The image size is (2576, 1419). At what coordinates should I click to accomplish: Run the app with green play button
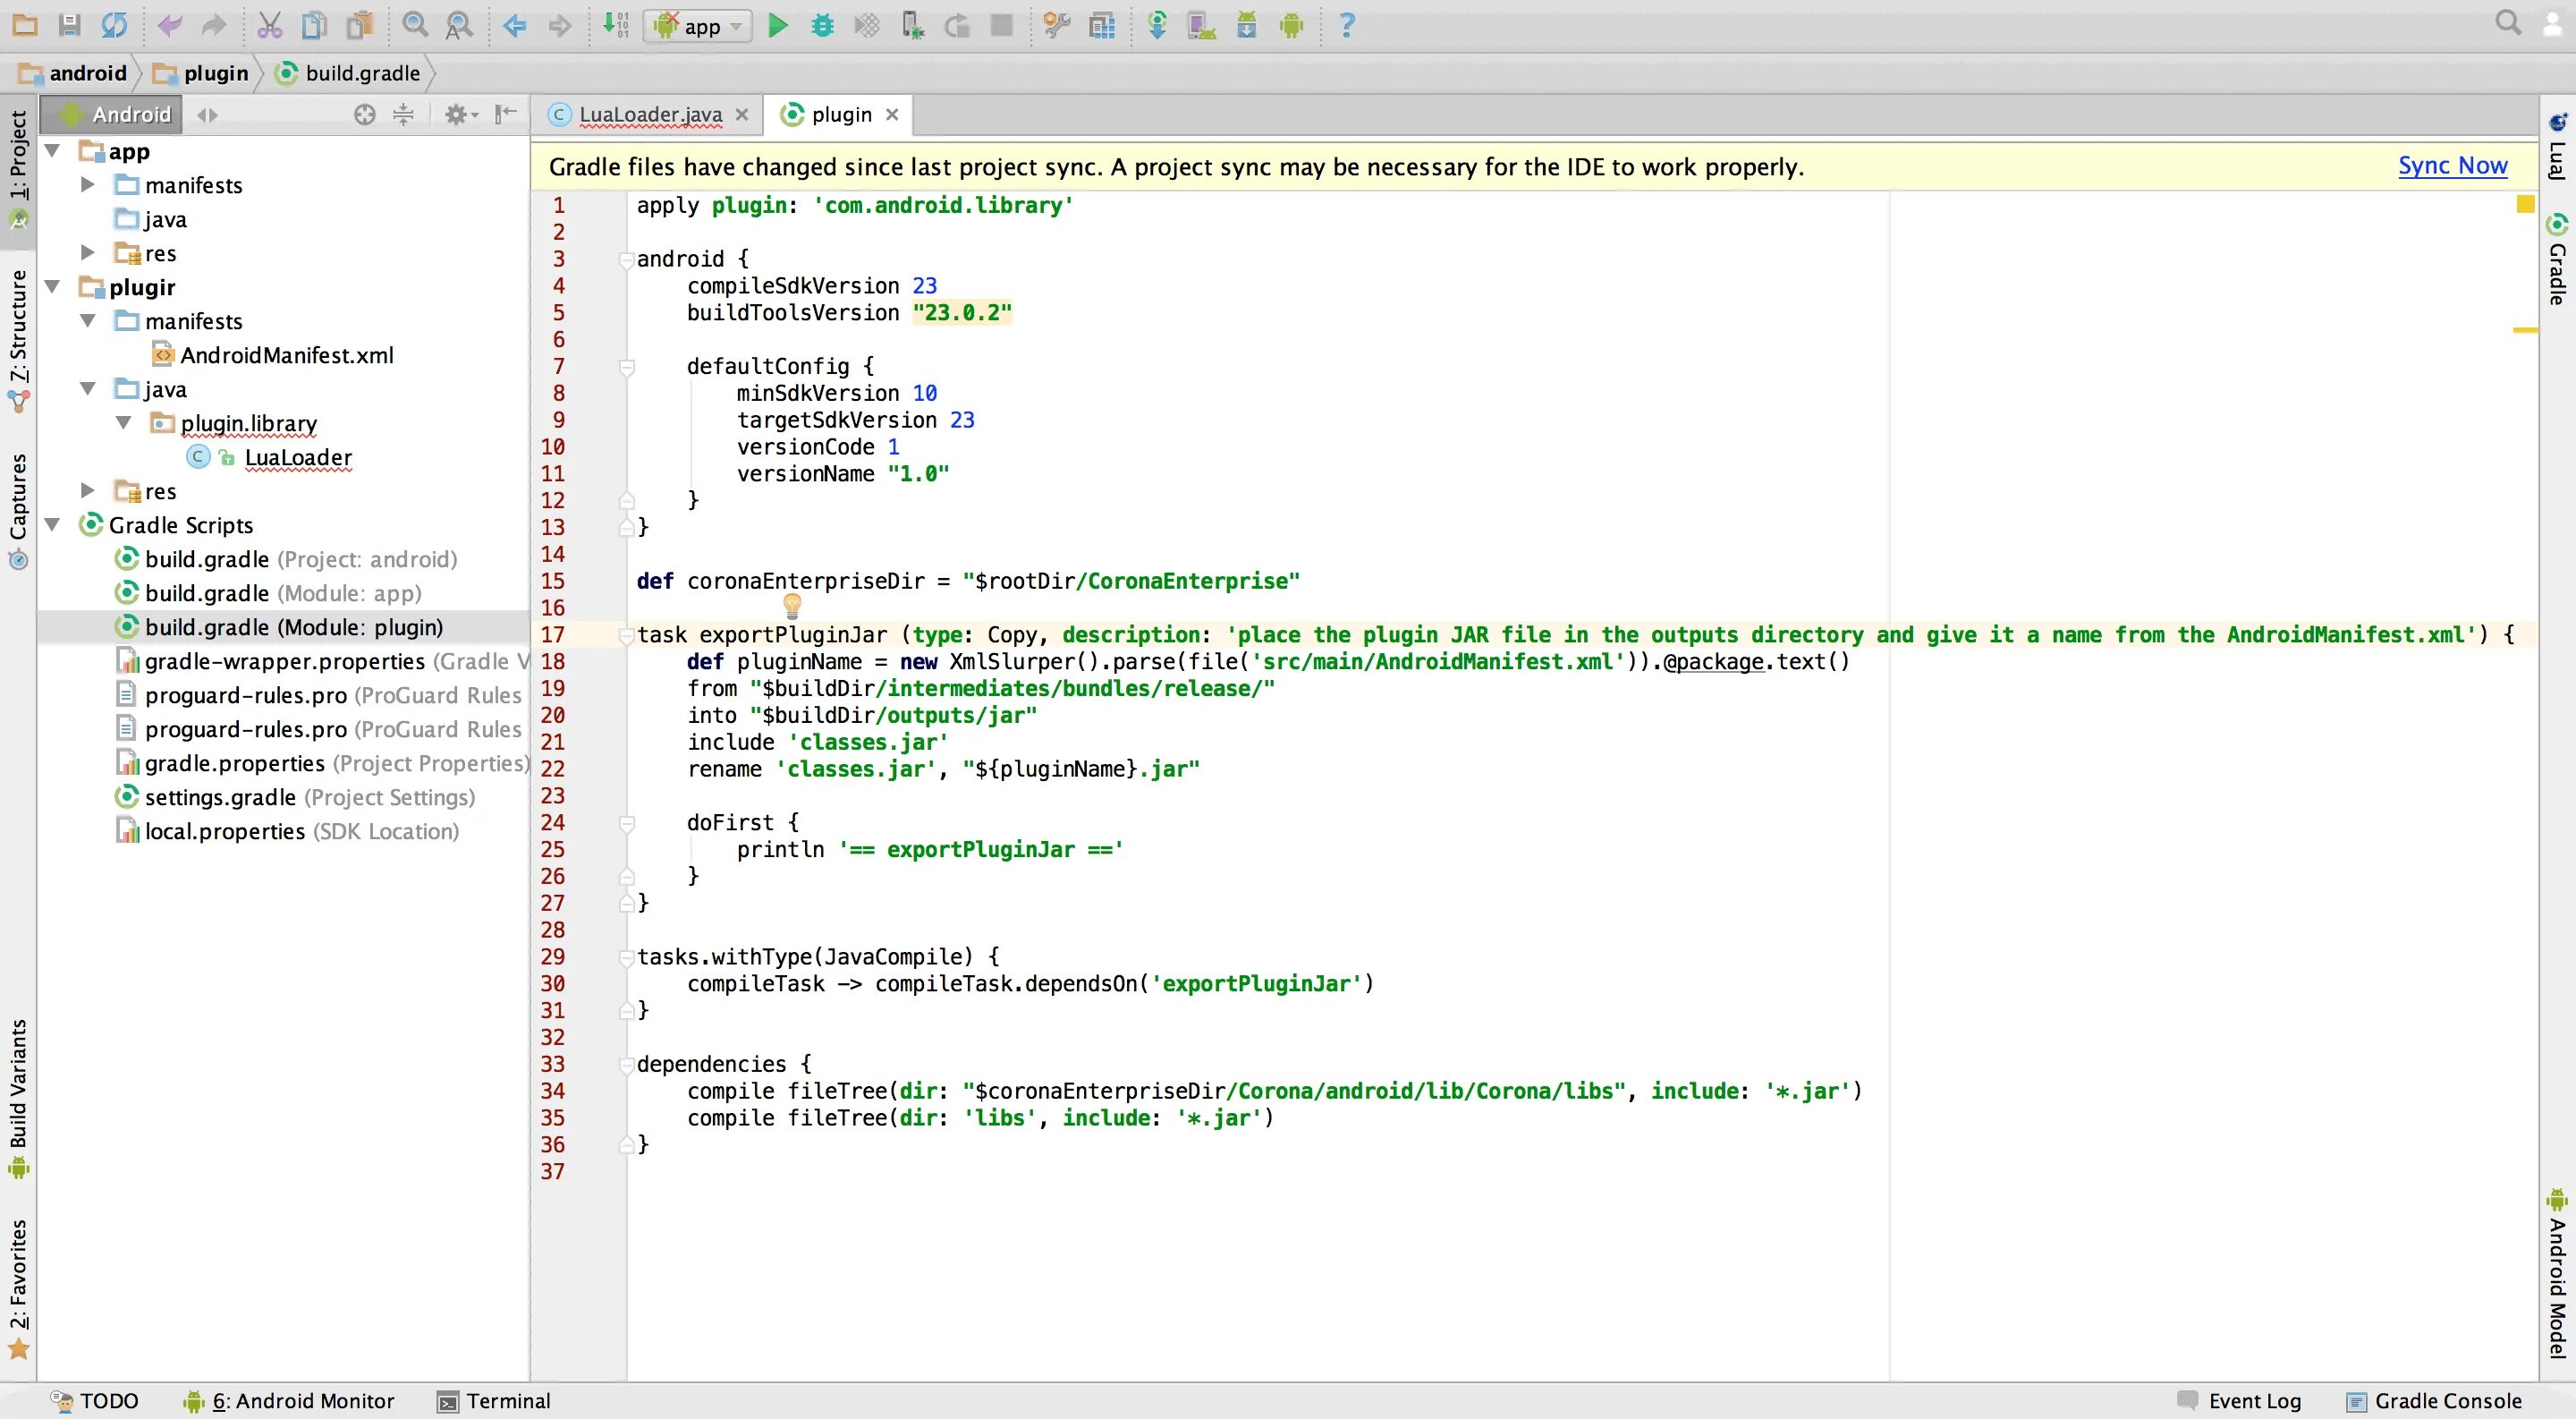[x=777, y=25]
